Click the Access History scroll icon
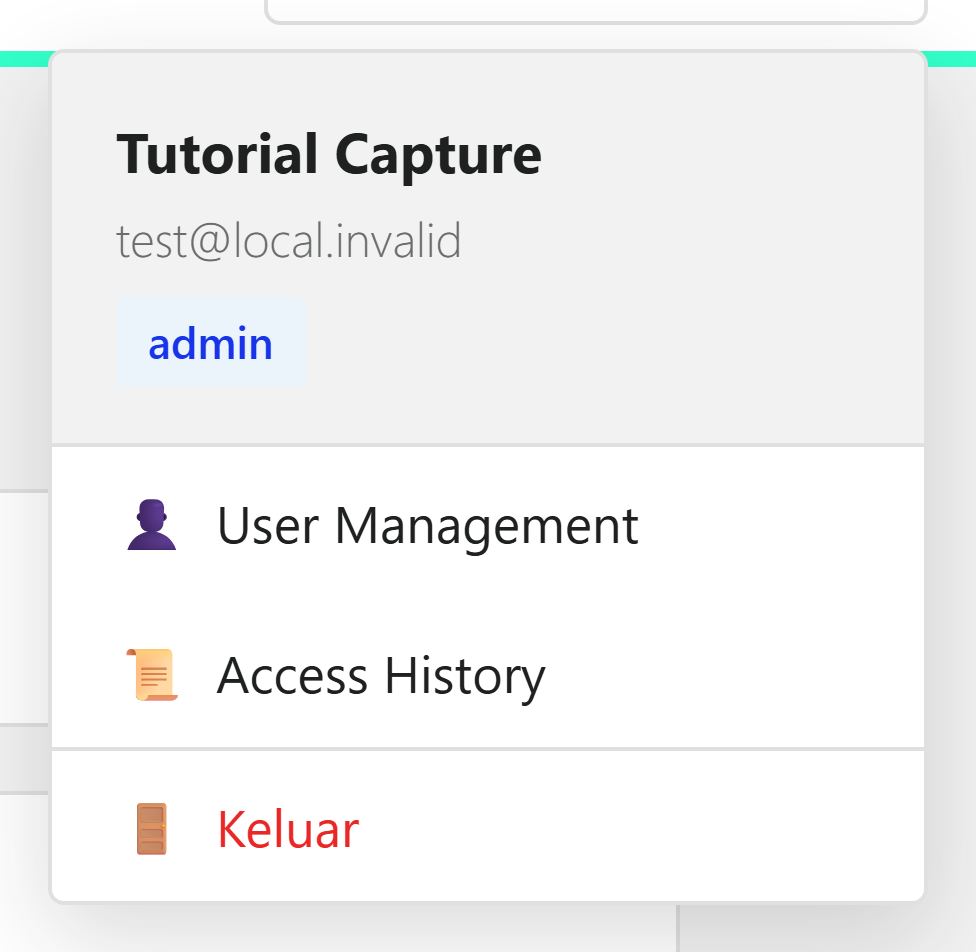Image resolution: width=976 pixels, height=952 pixels. click(x=152, y=675)
